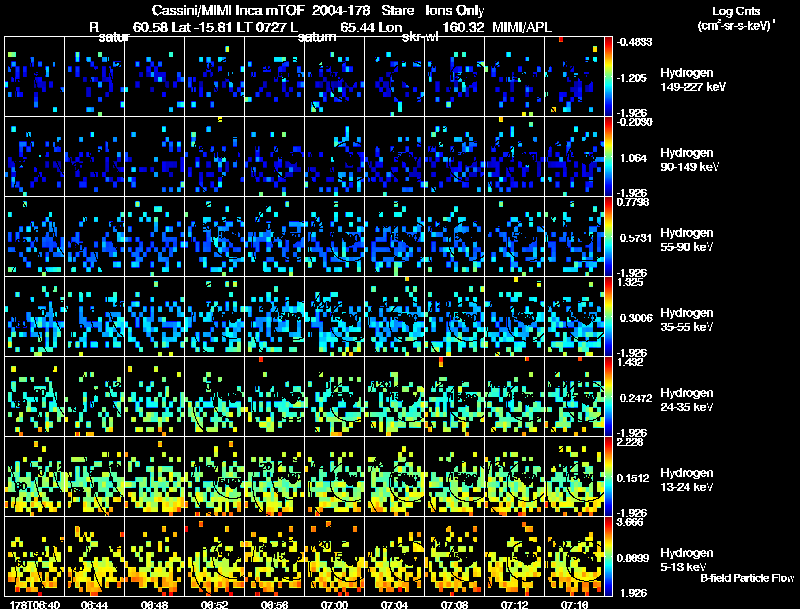Click the 07:00 time axis label
The height and width of the screenshot is (609, 800).
pyautogui.click(x=334, y=604)
